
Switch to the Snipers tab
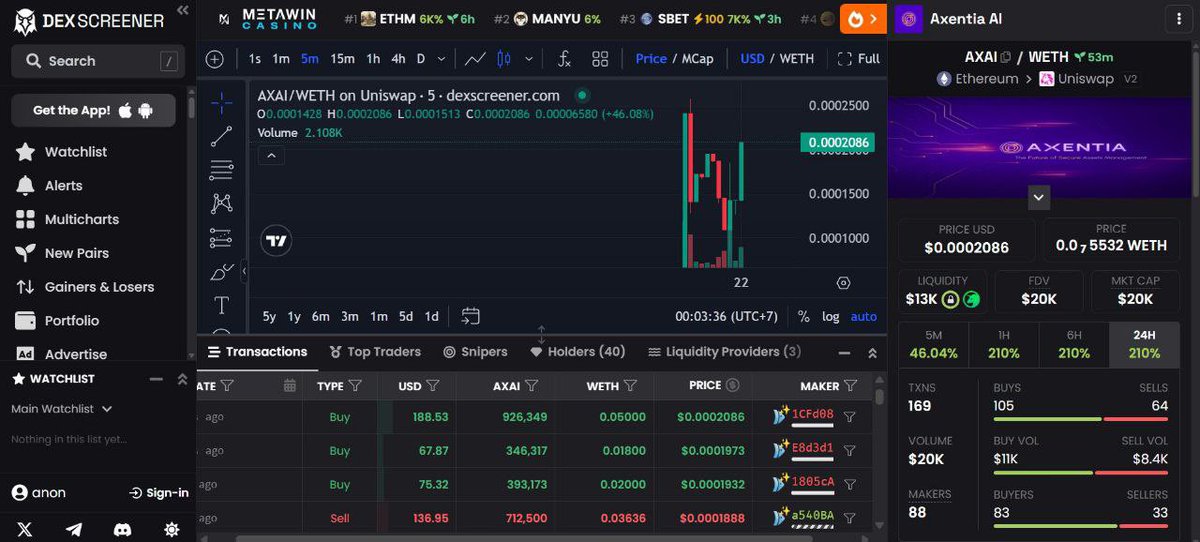(x=475, y=352)
